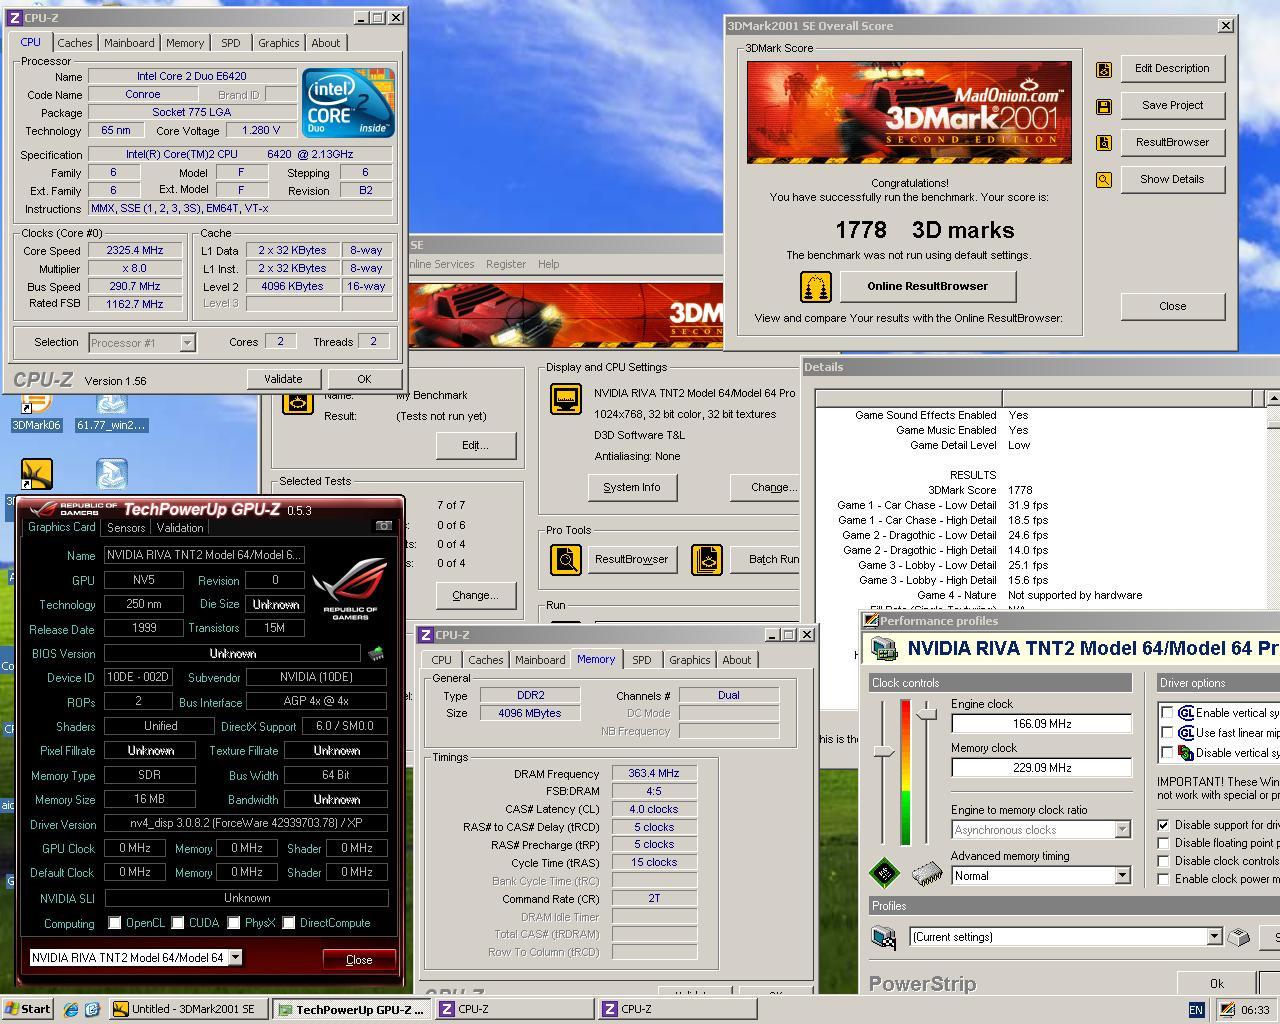Click the Engine clock value field
1280x1024 pixels.
(1041, 723)
